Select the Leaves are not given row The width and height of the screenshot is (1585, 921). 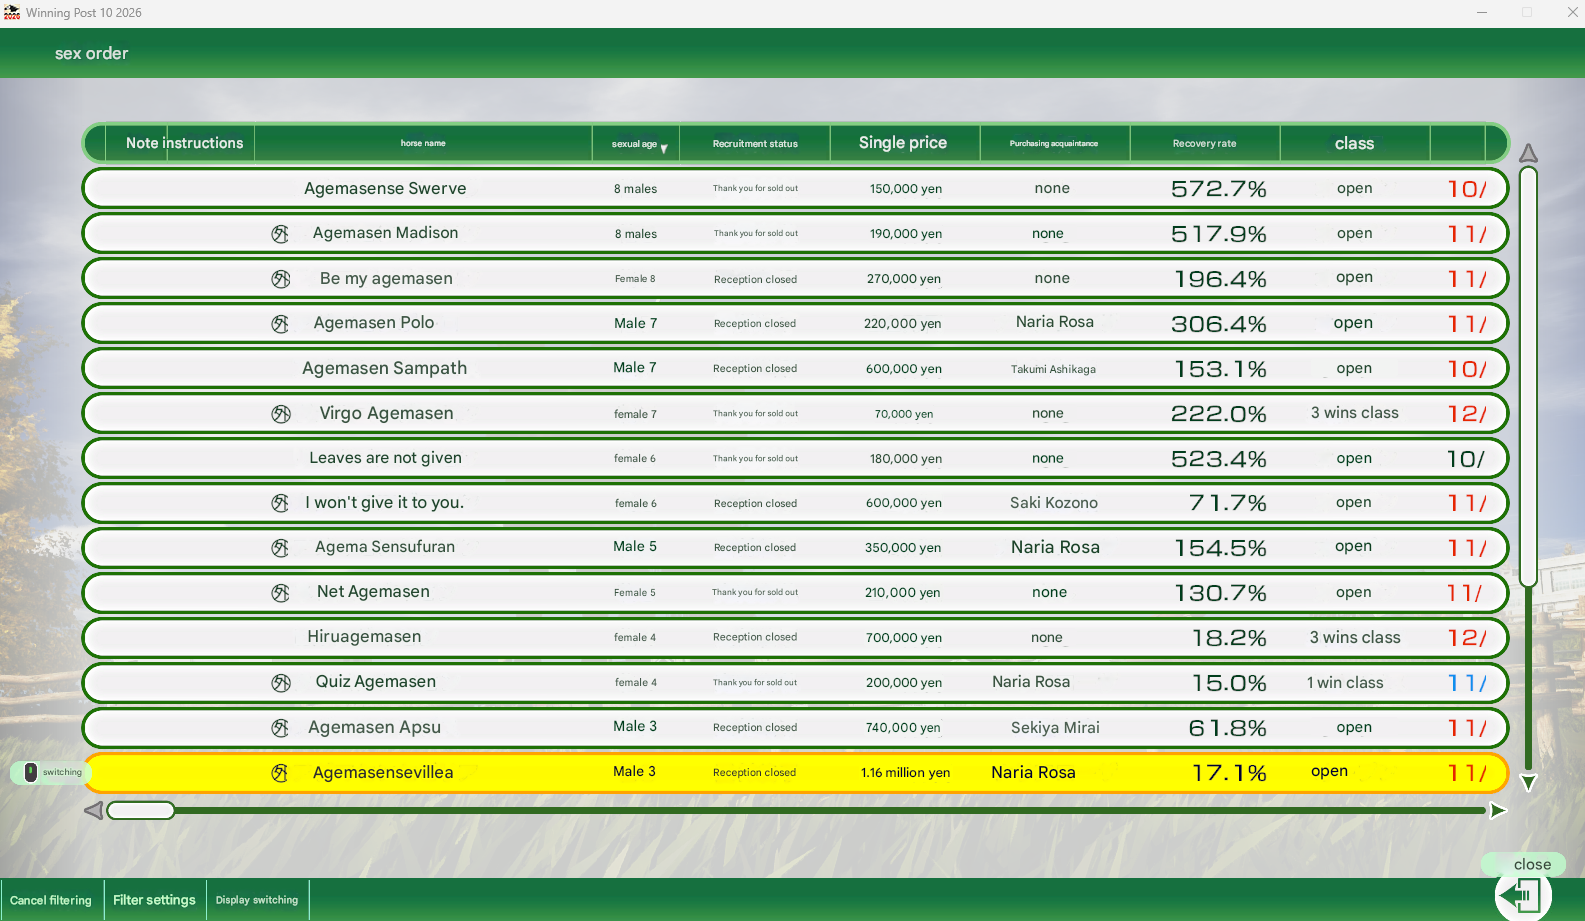pos(795,458)
